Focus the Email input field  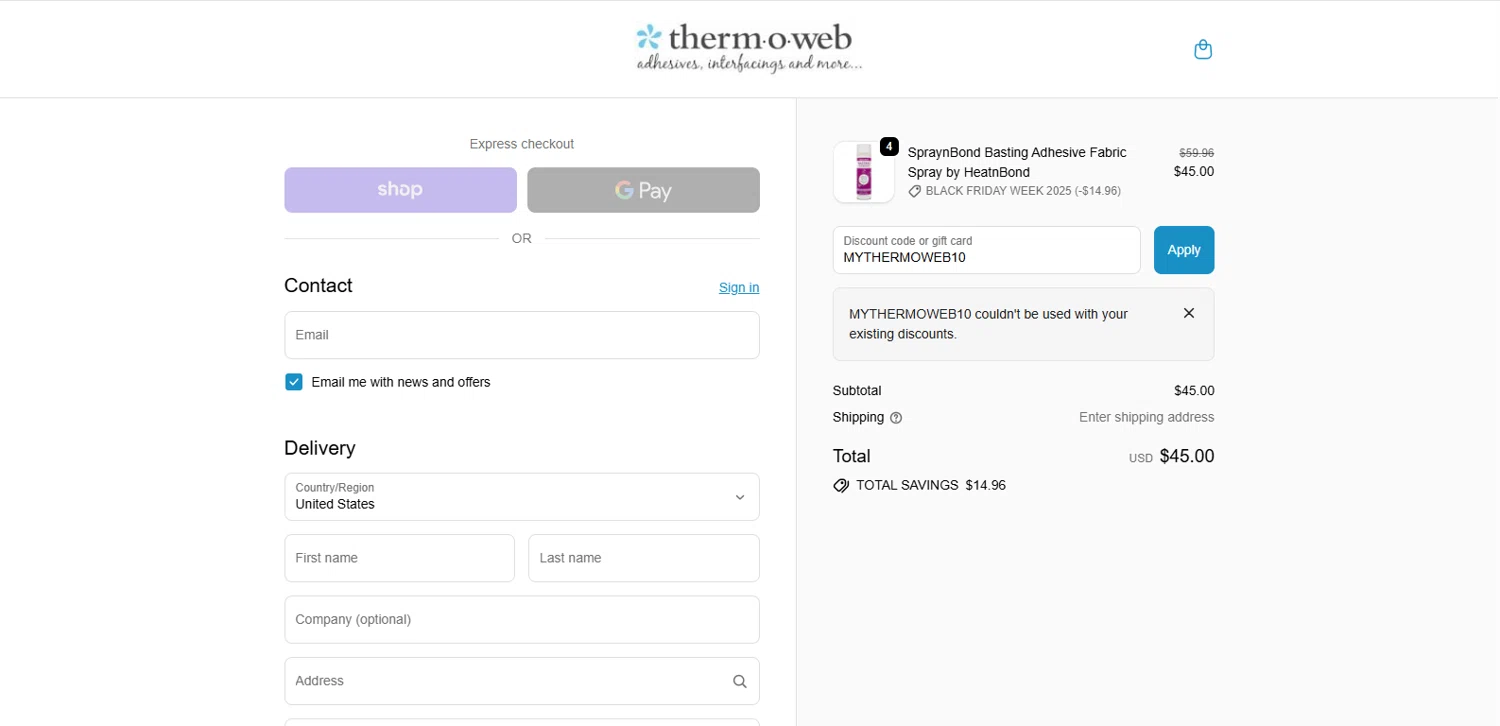click(522, 335)
